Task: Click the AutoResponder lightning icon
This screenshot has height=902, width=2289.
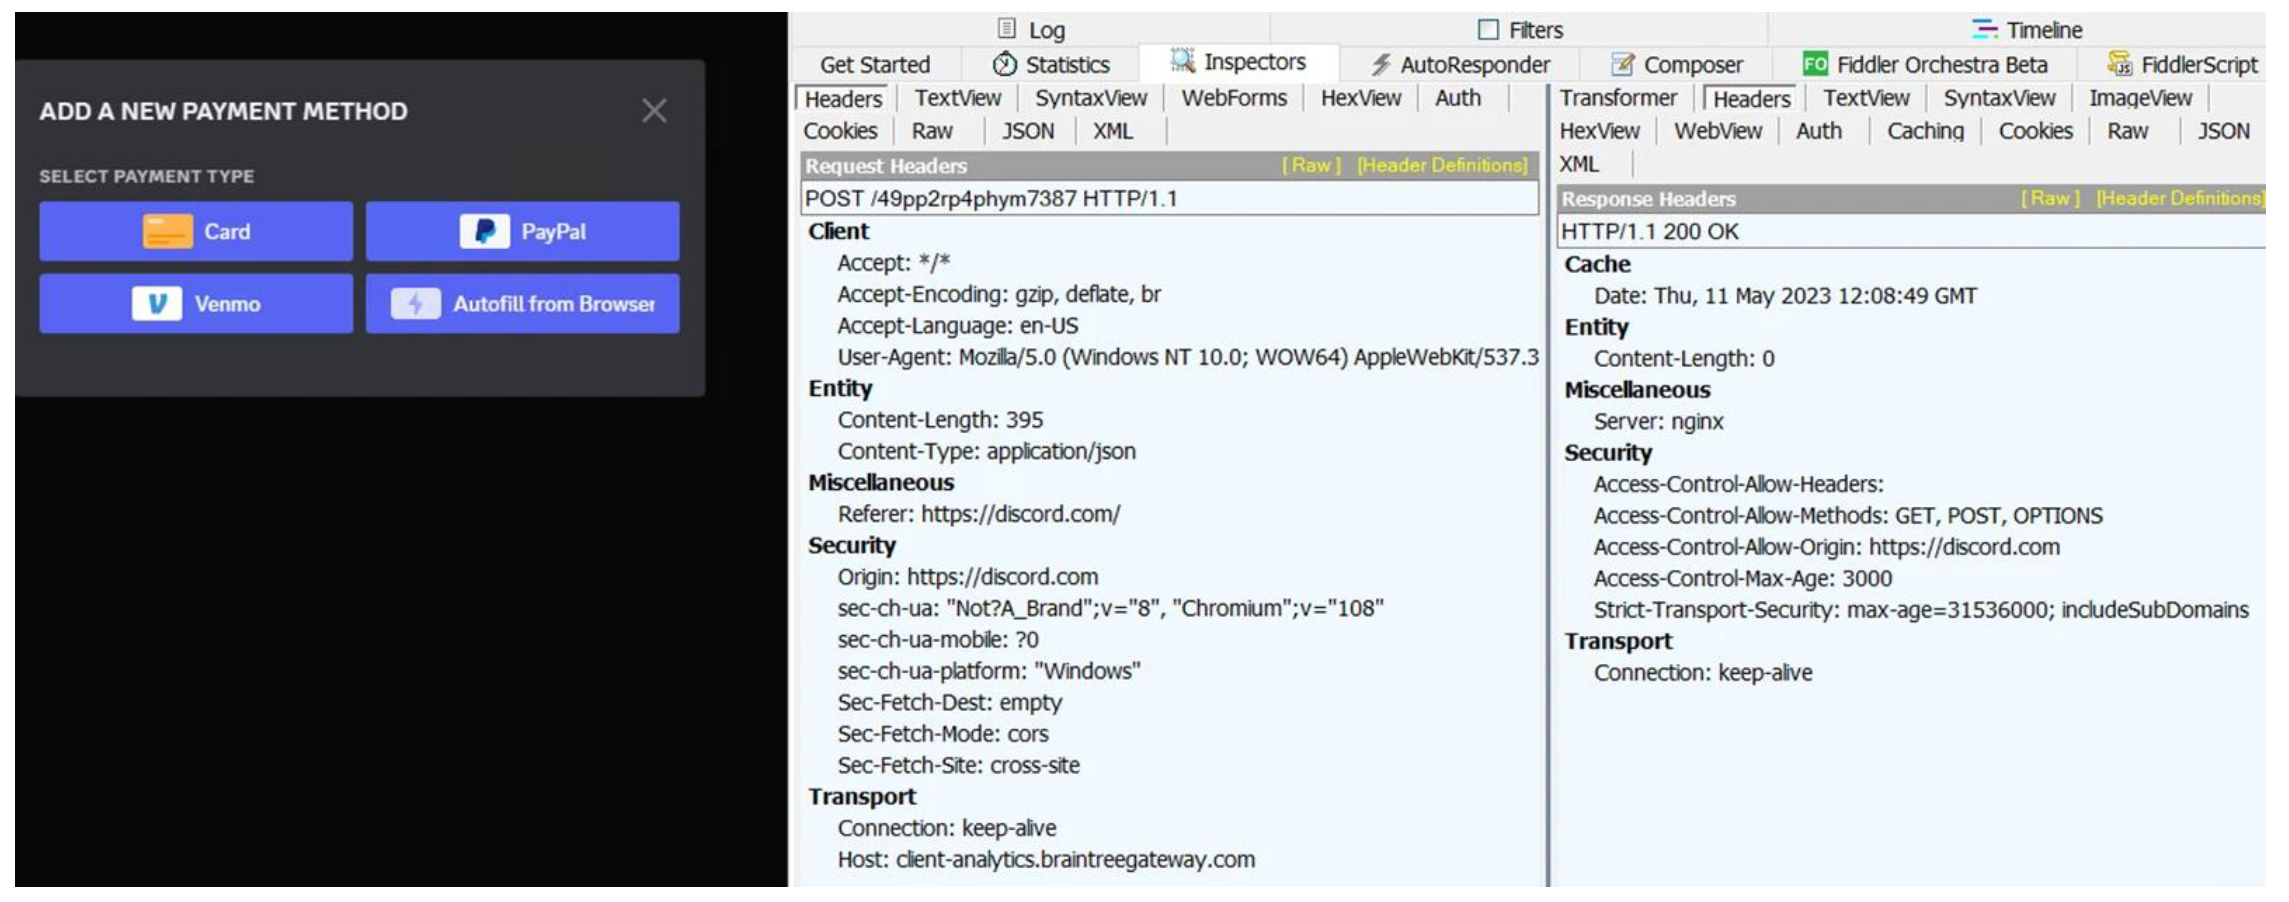Action: click(1381, 64)
